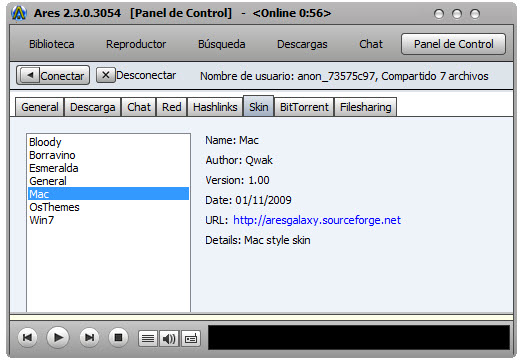523x364 pixels.
Task: Skip to next track button
Action: 89,337
